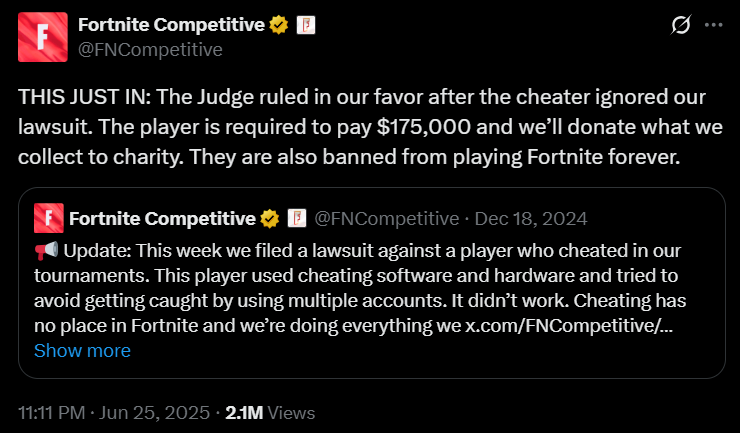Screen dimensions: 740x433
Task: Open the Grok explain icon
Action: (x=681, y=25)
